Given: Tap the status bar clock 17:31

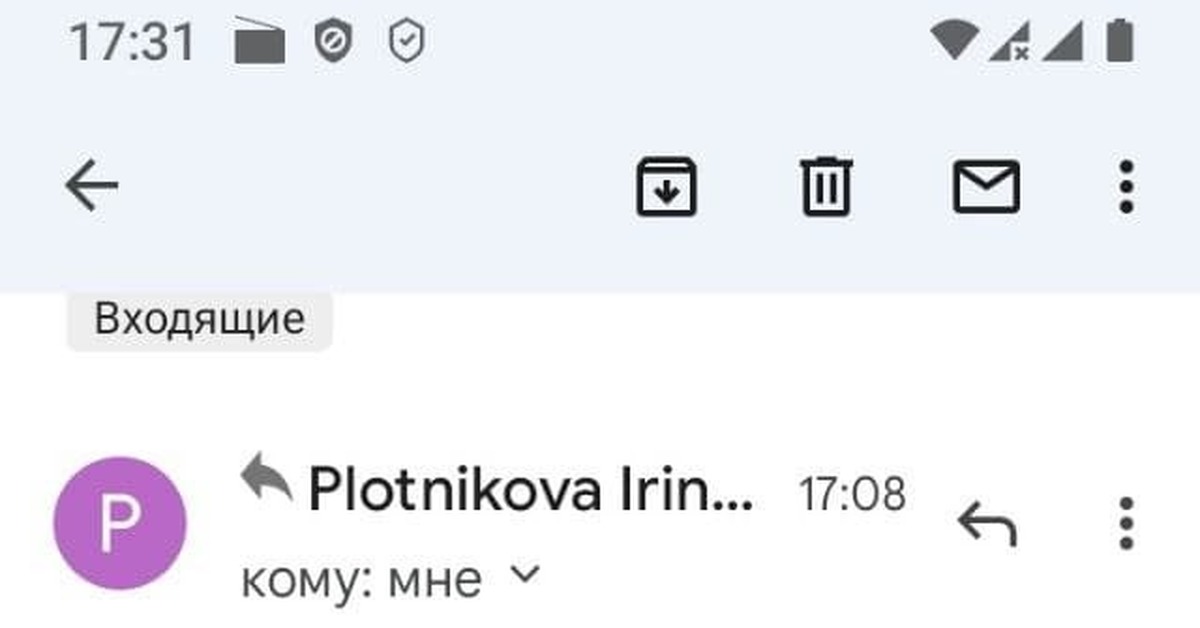Looking at the screenshot, I should click(132, 43).
